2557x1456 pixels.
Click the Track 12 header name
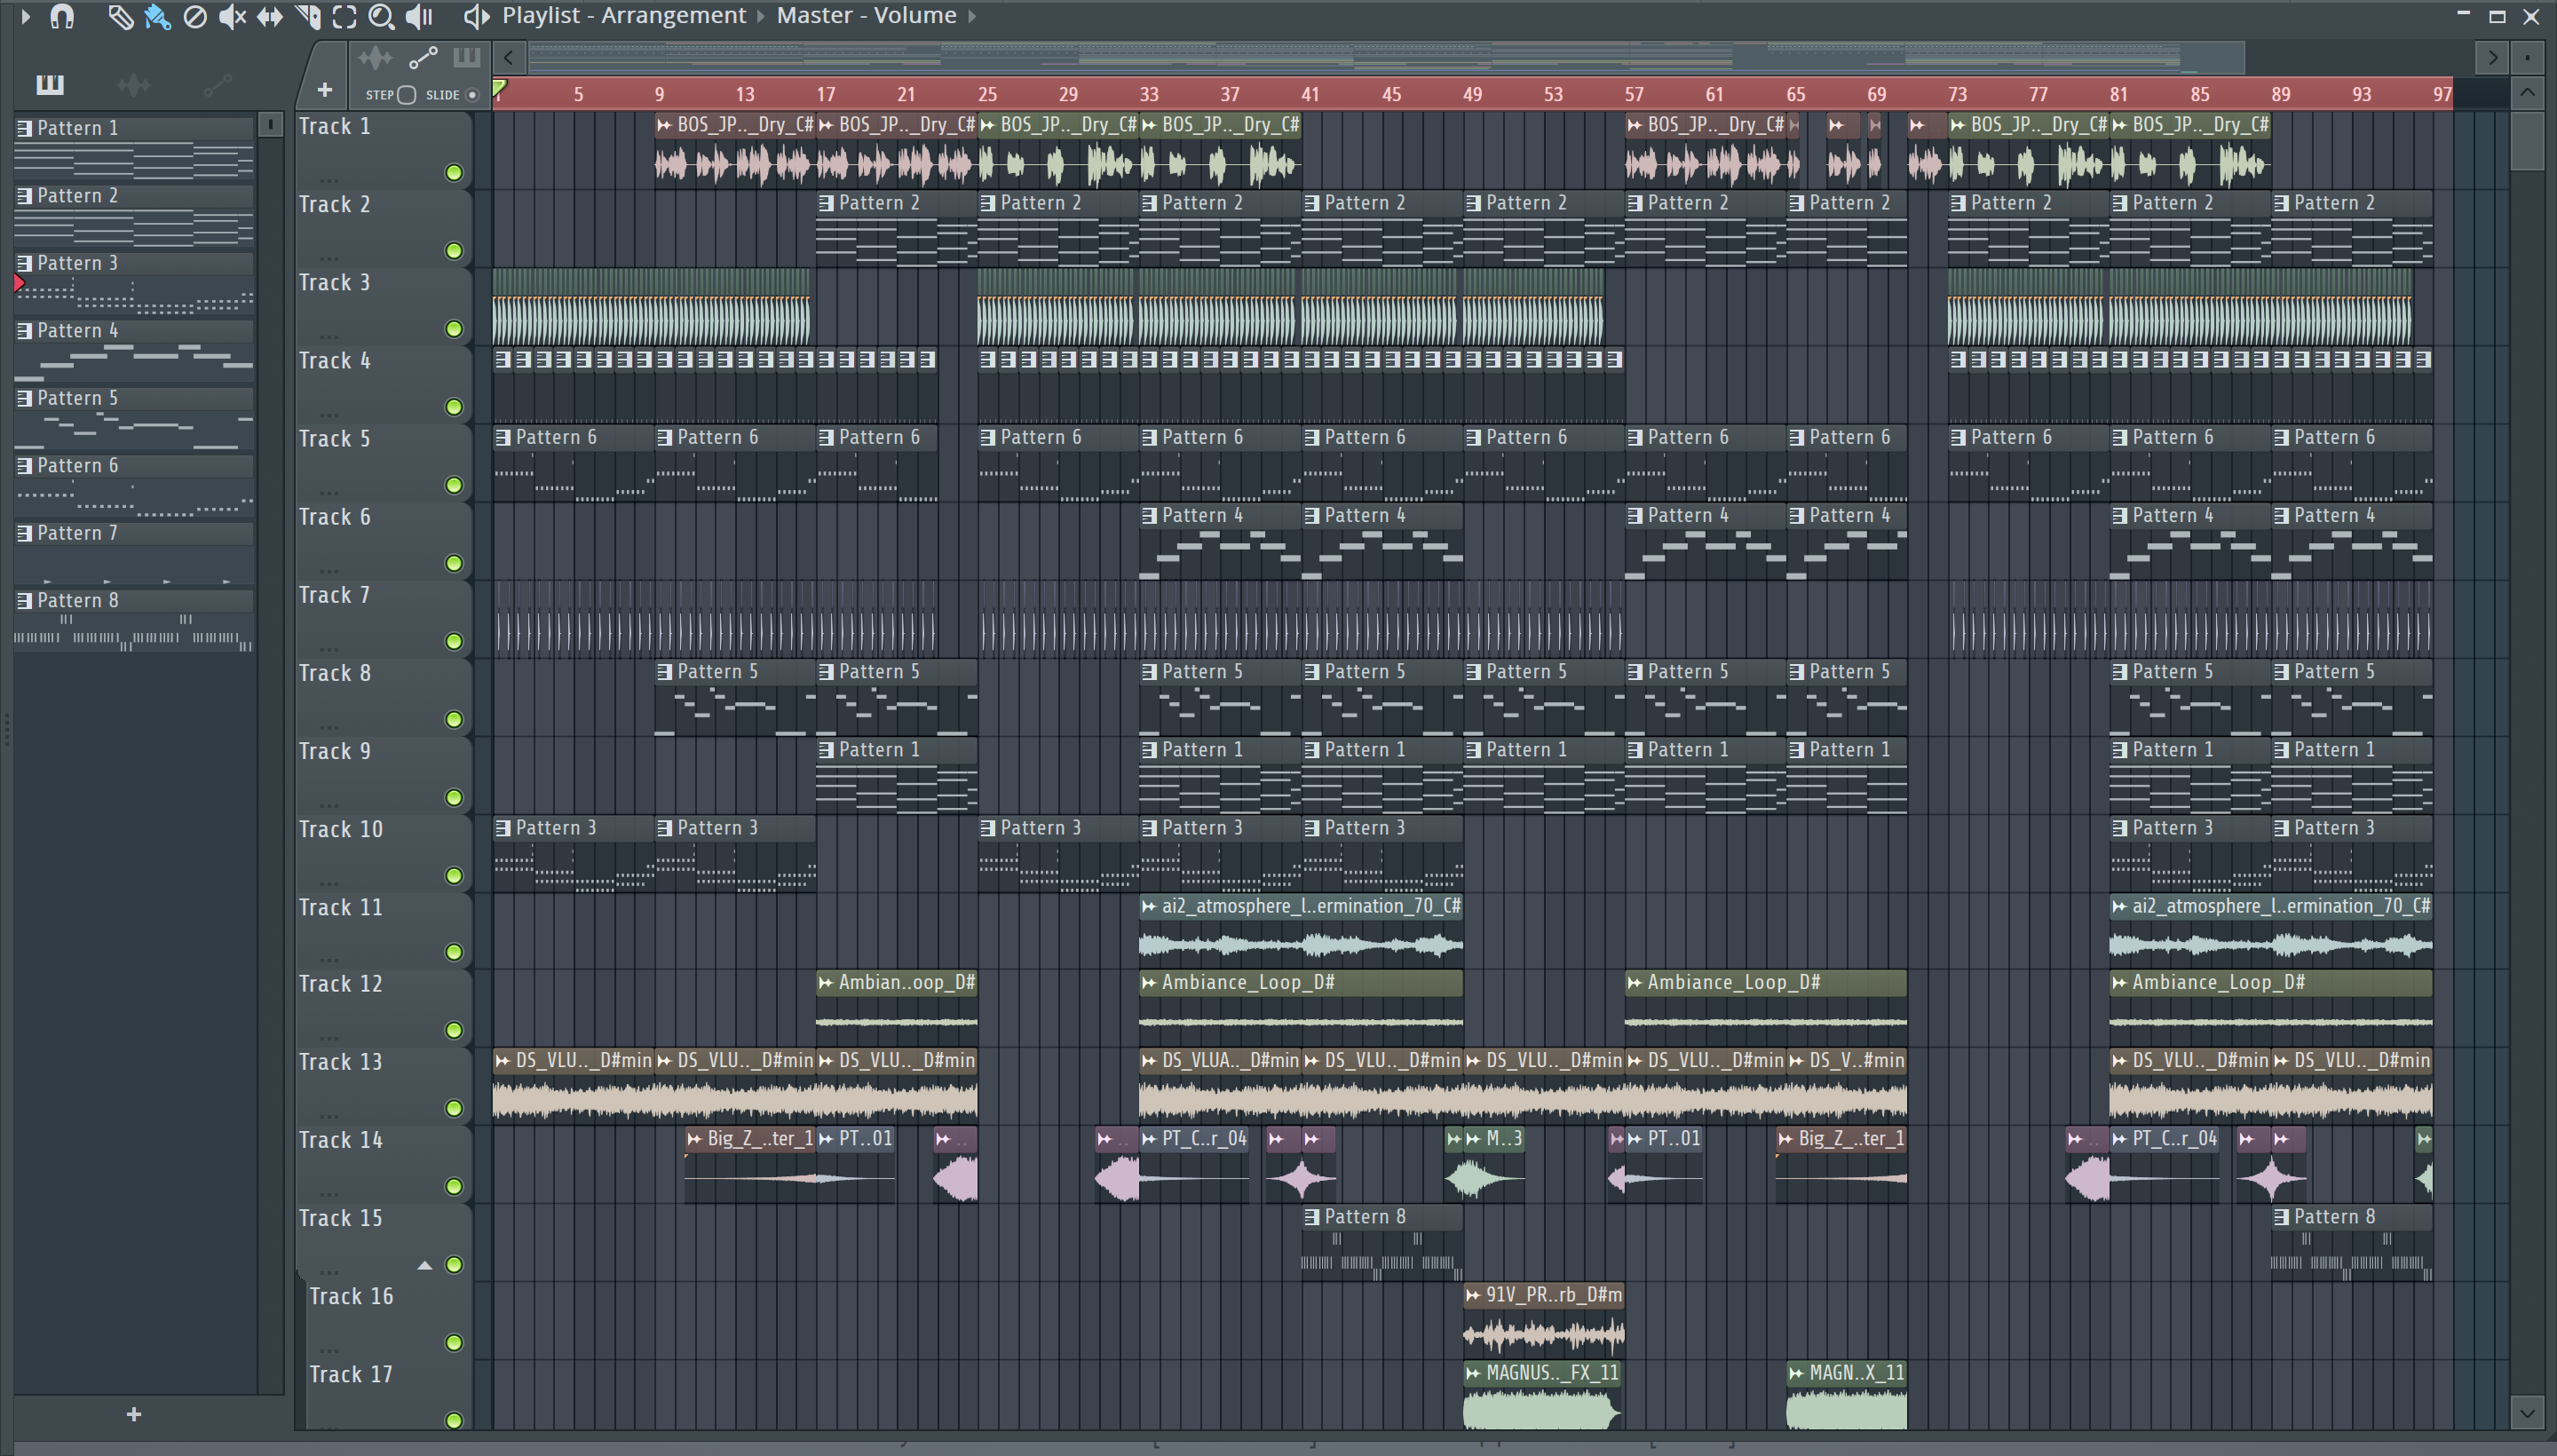(341, 984)
